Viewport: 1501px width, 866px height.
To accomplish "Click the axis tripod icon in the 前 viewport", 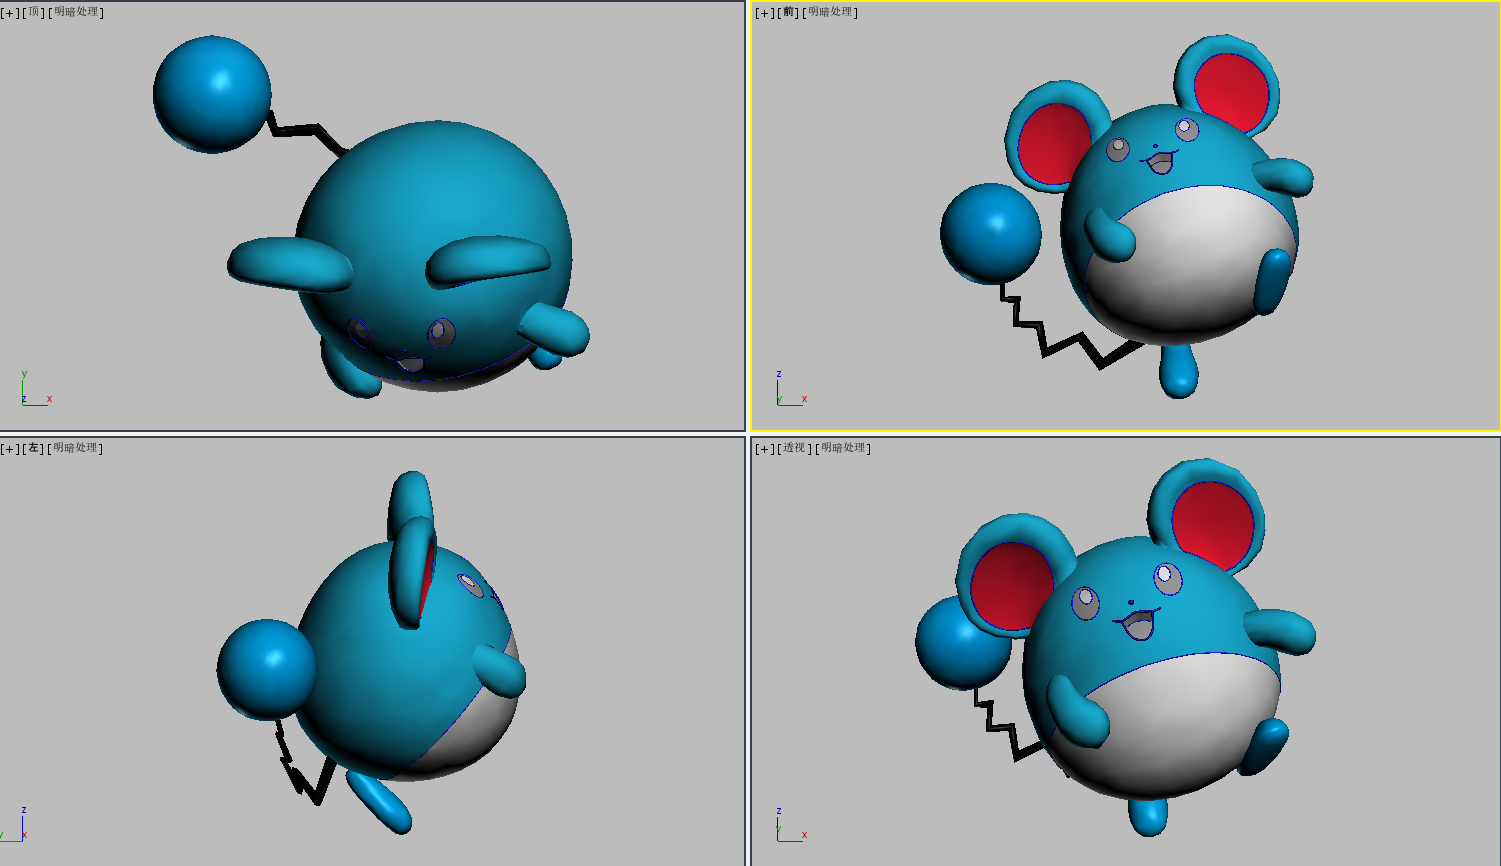I will [787, 392].
